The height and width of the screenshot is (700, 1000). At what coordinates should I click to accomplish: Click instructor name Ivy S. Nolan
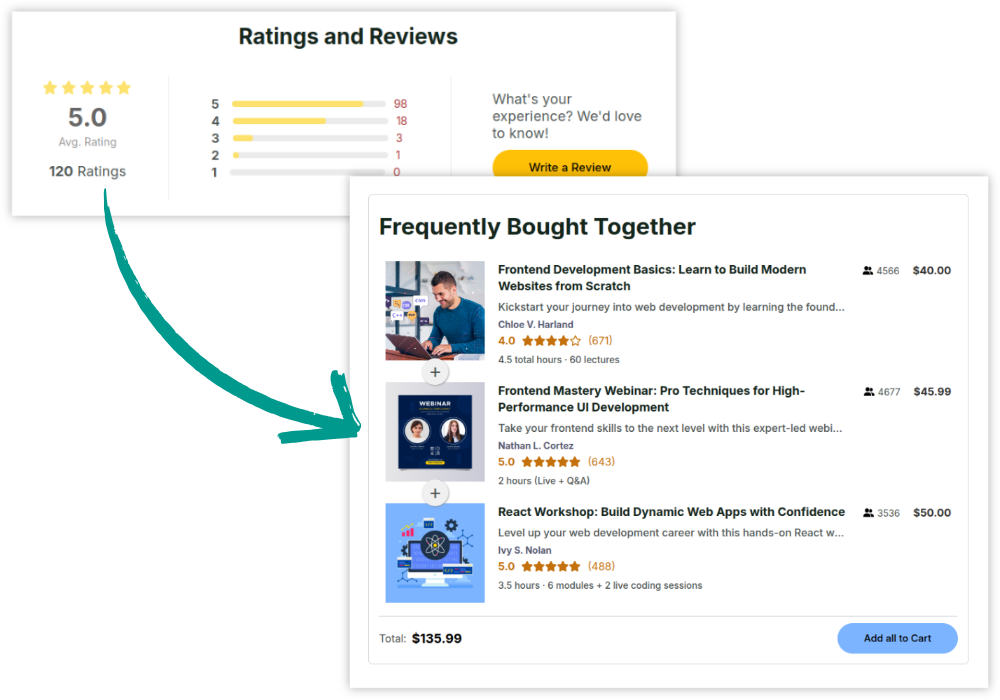(x=525, y=550)
